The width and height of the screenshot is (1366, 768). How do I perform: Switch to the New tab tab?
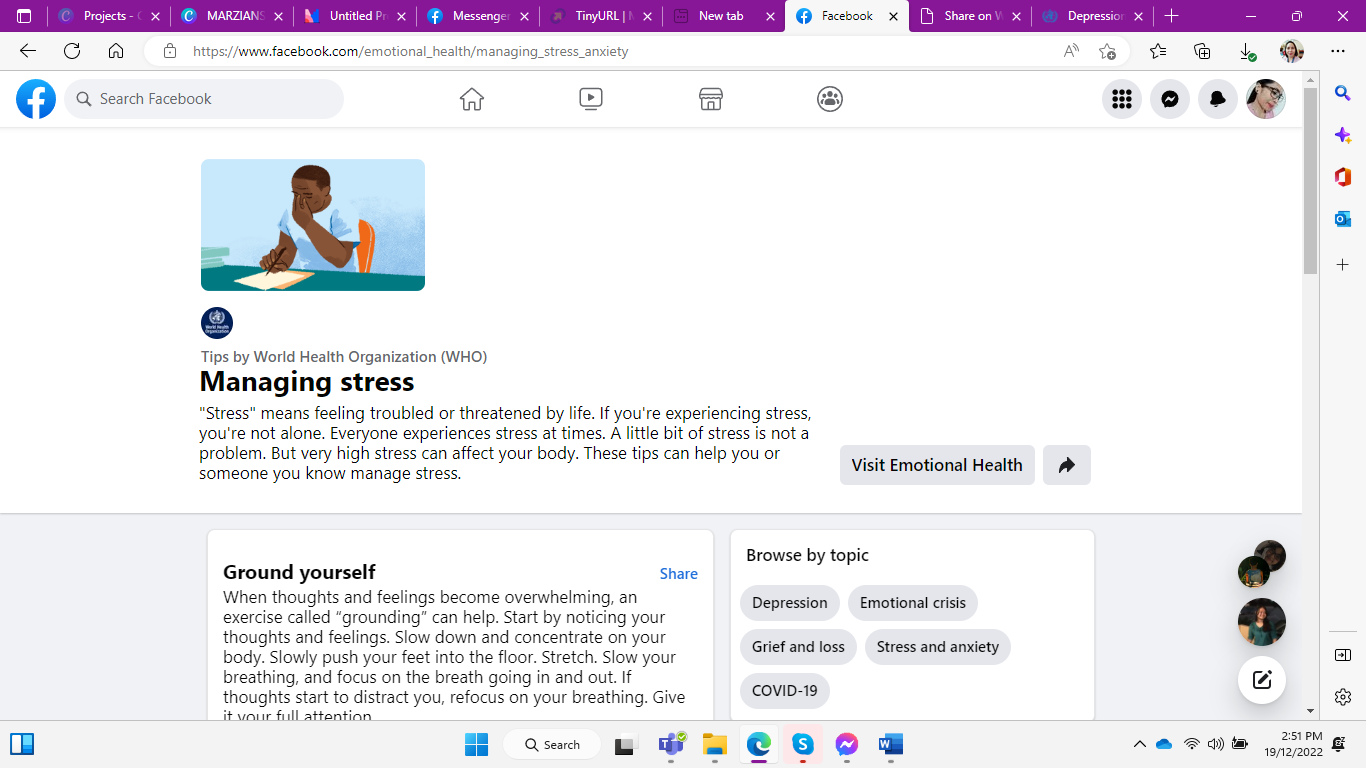coord(724,16)
